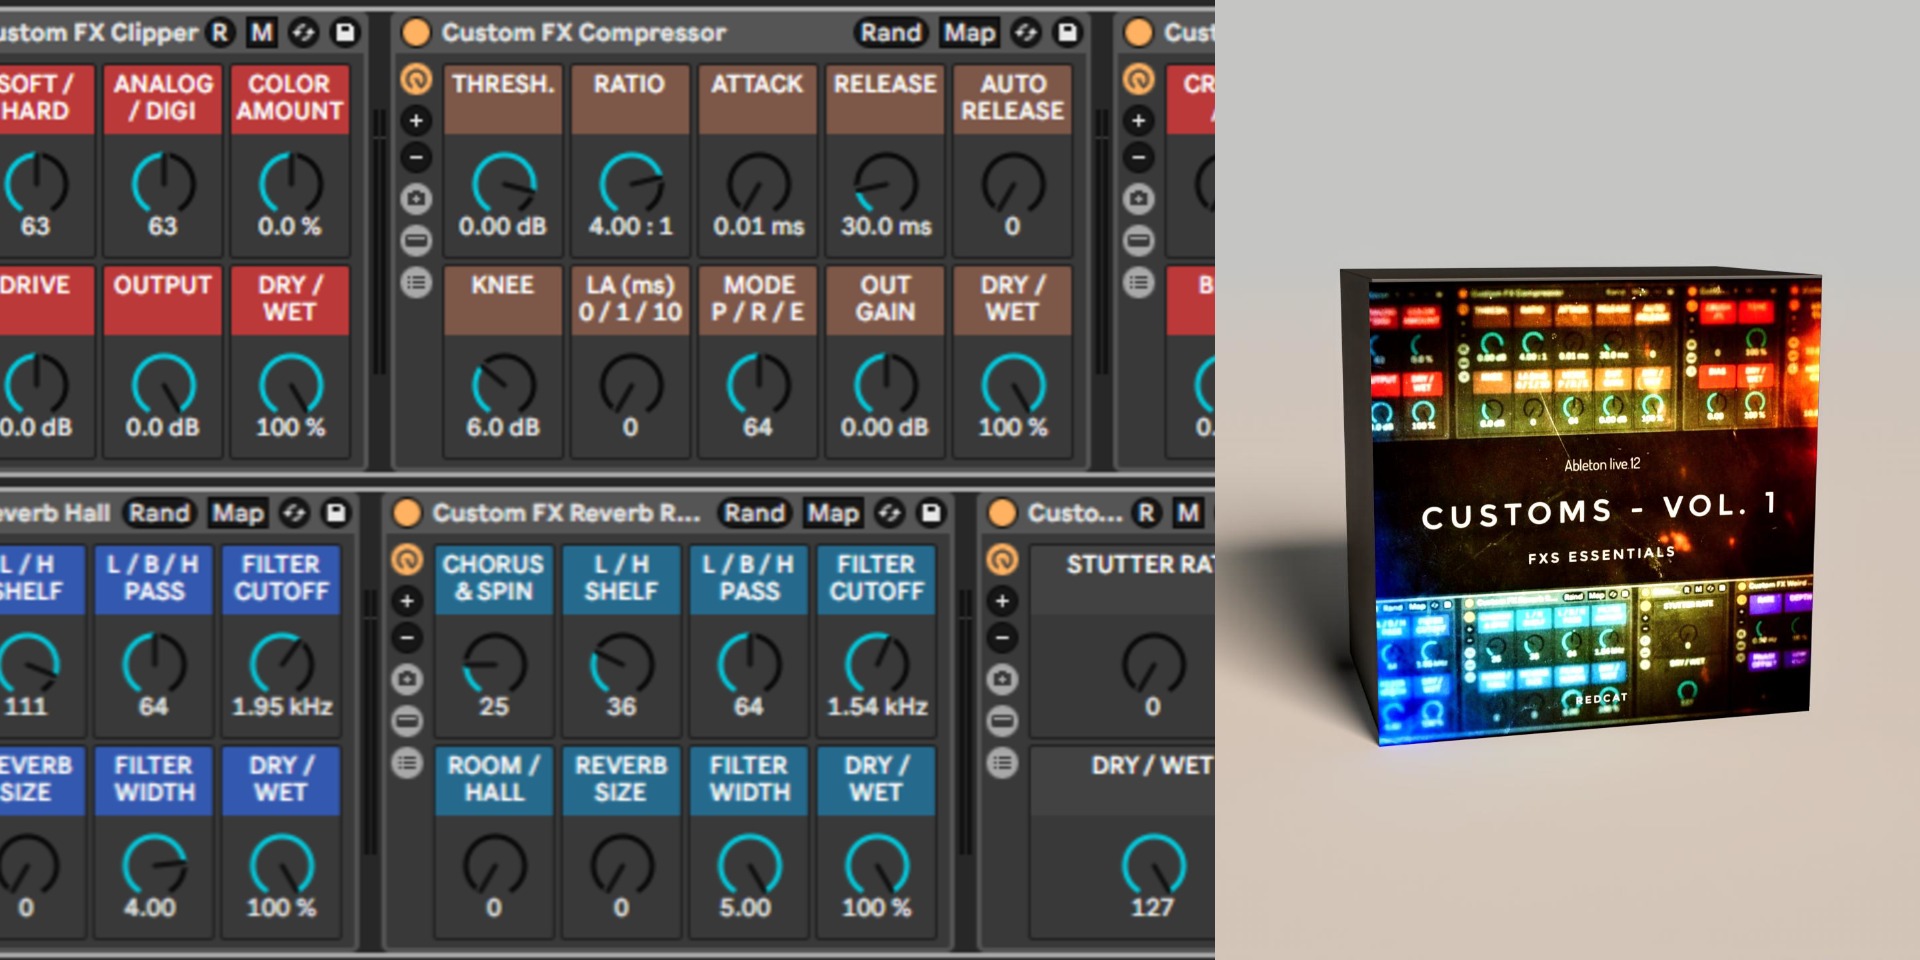The image size is (1920, 960).
Task: Click the 4.00 : 1 ratio value
Action: (x=630, y=227)
